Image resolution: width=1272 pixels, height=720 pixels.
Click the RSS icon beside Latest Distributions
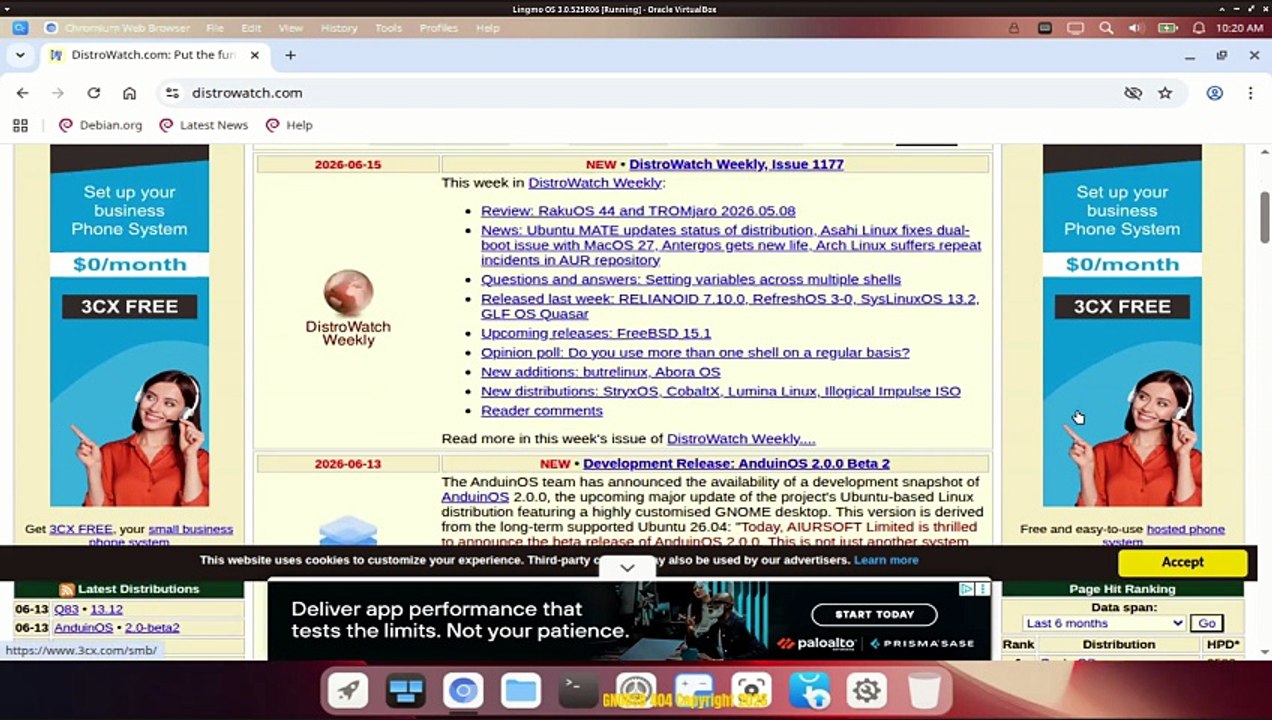click(67, 590)
